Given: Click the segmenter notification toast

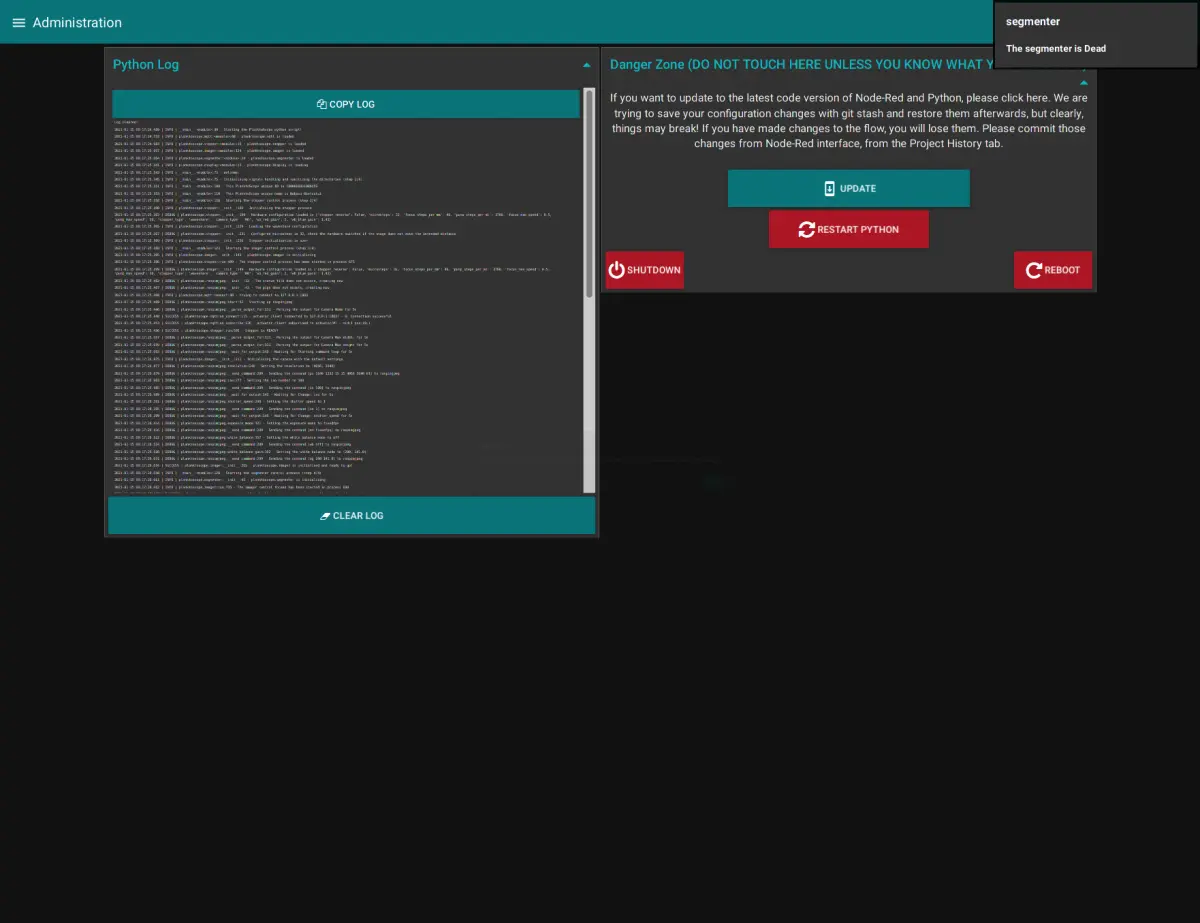Looking at the screenshot, I should tap(1095, 34).
